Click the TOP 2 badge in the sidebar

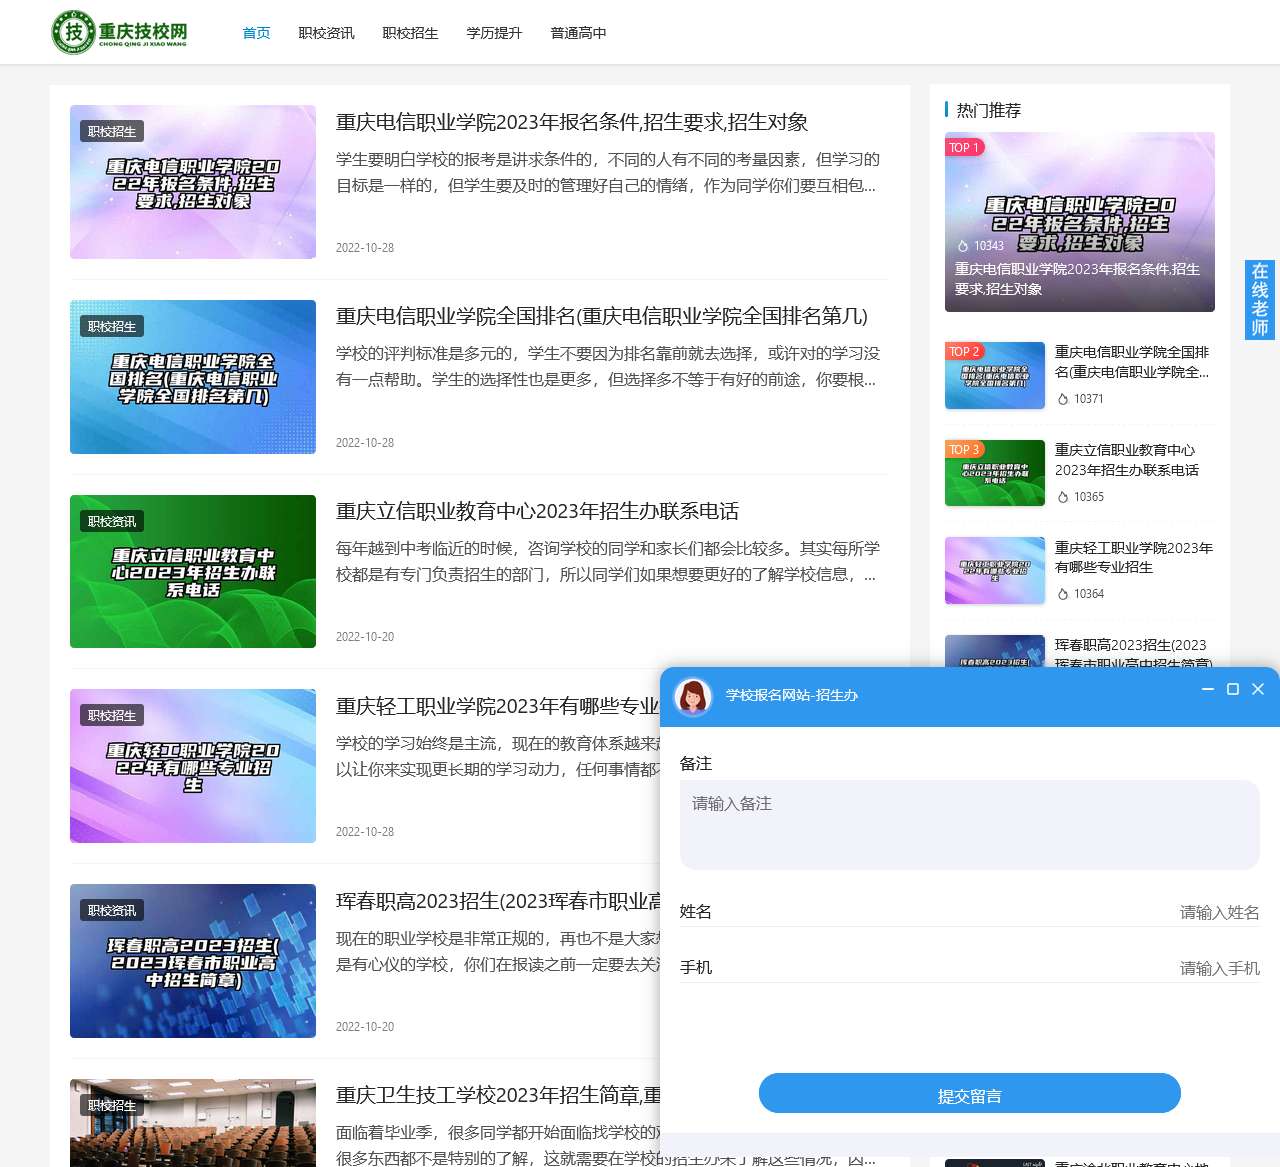tap(963, 352)
